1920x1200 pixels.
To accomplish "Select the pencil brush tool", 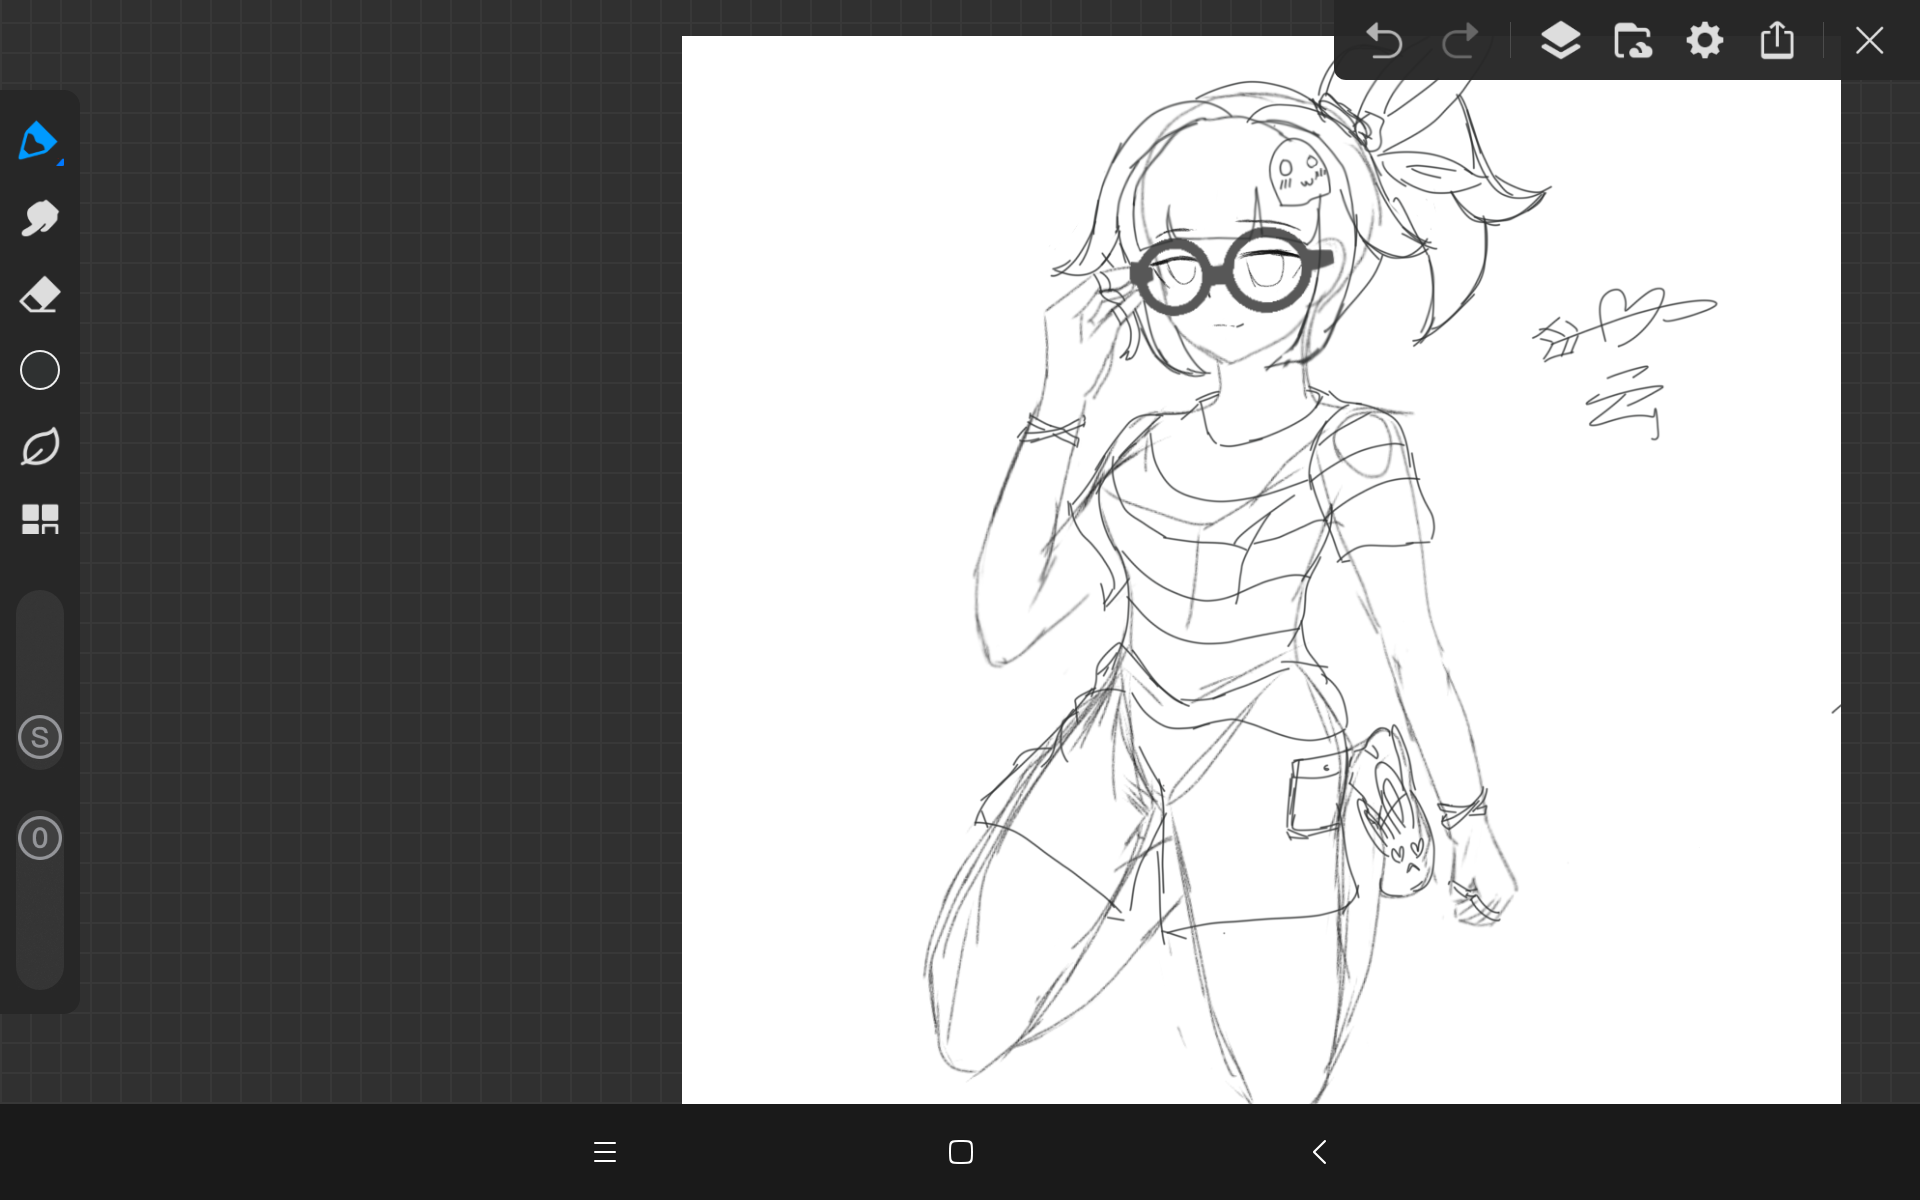I will click(39, 141).
